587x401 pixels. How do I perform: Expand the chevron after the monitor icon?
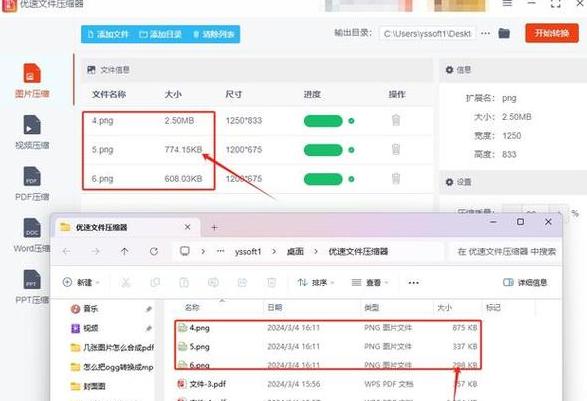point(203,252)
